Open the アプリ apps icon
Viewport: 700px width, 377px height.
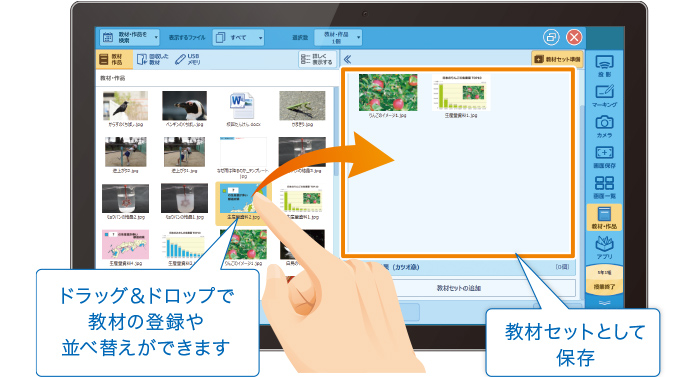click(x=604, y=248)
